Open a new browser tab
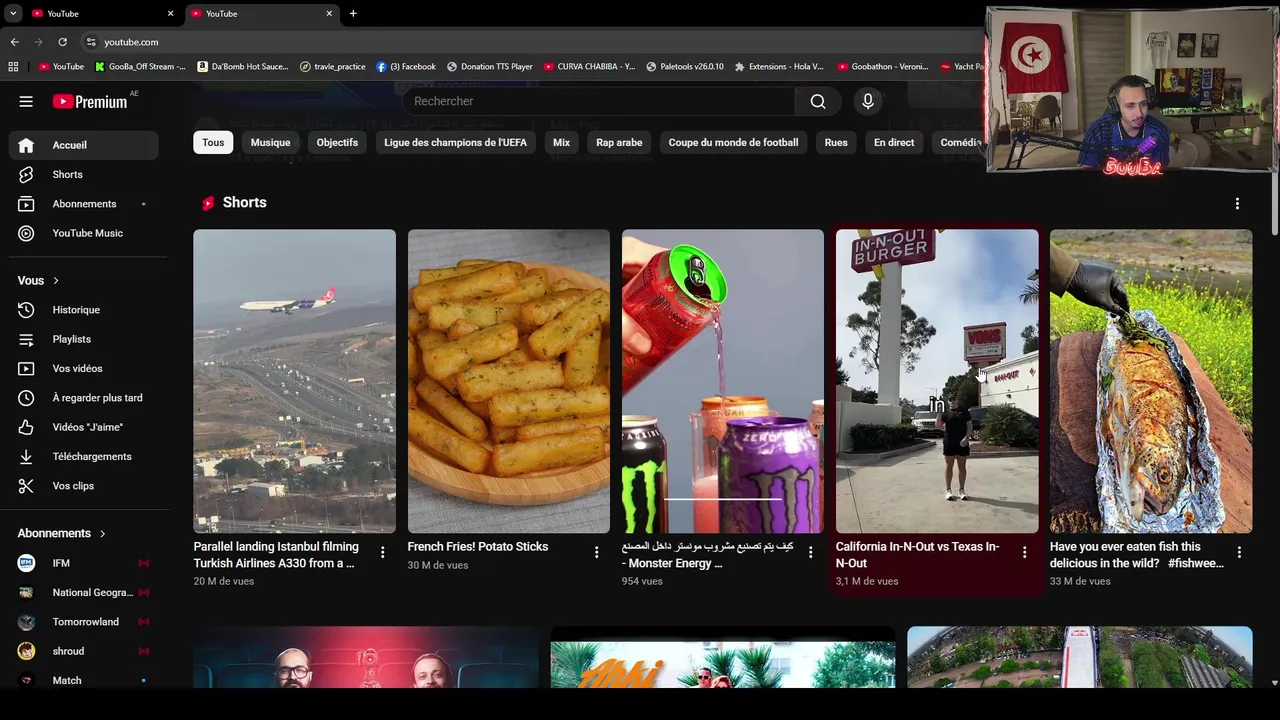This screenshot has width=1280, height=720. click(x=353, y=14)
